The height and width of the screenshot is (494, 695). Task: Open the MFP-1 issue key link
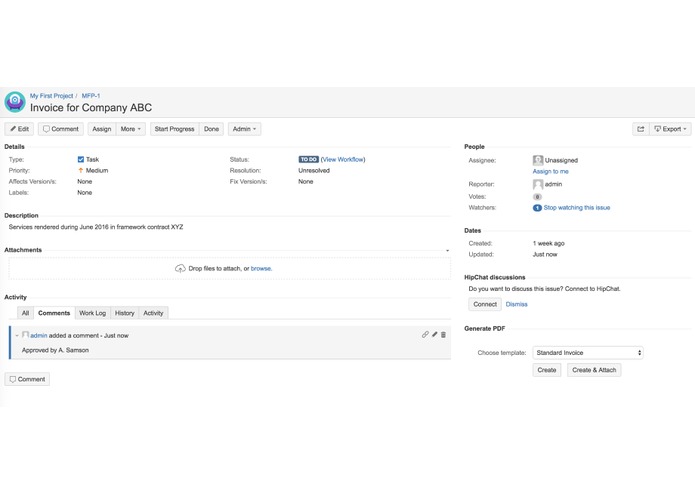(x=91, y=96)
